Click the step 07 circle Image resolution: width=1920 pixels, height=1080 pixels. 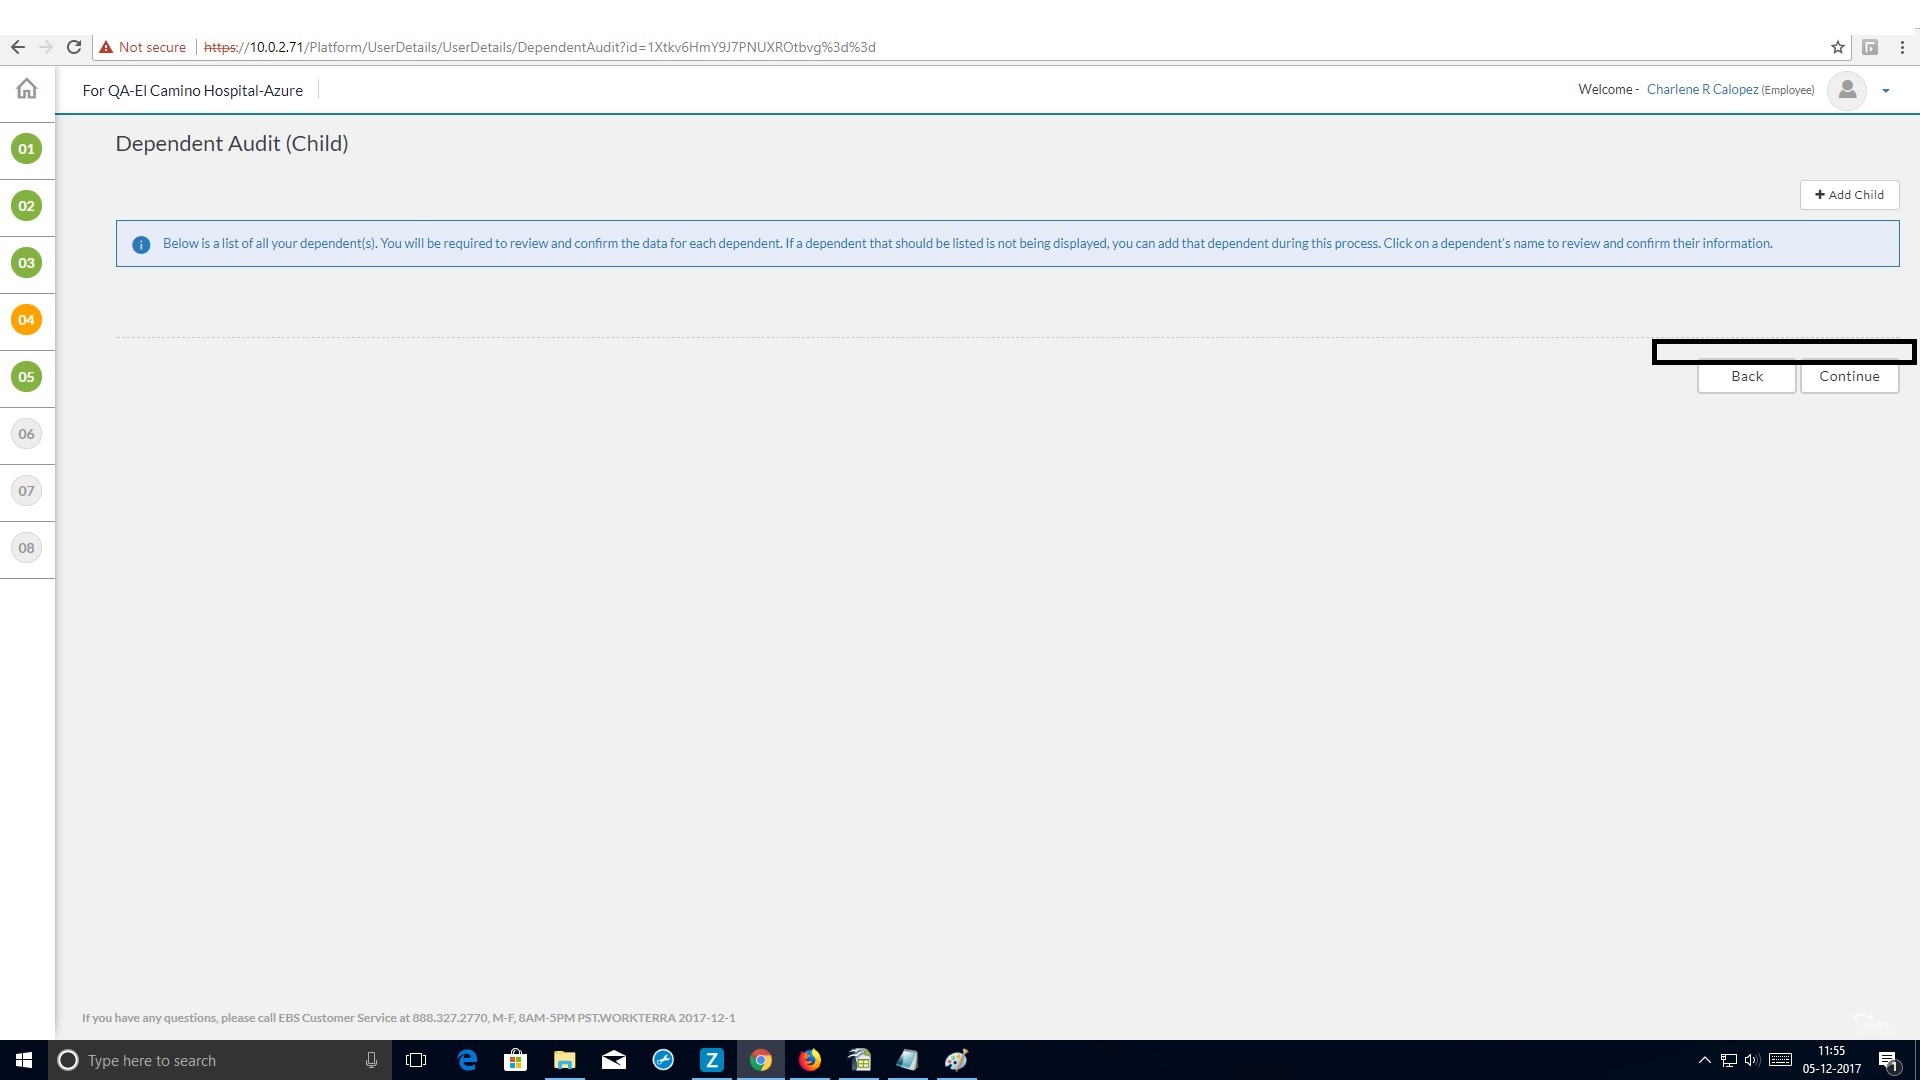coord(26,491)
